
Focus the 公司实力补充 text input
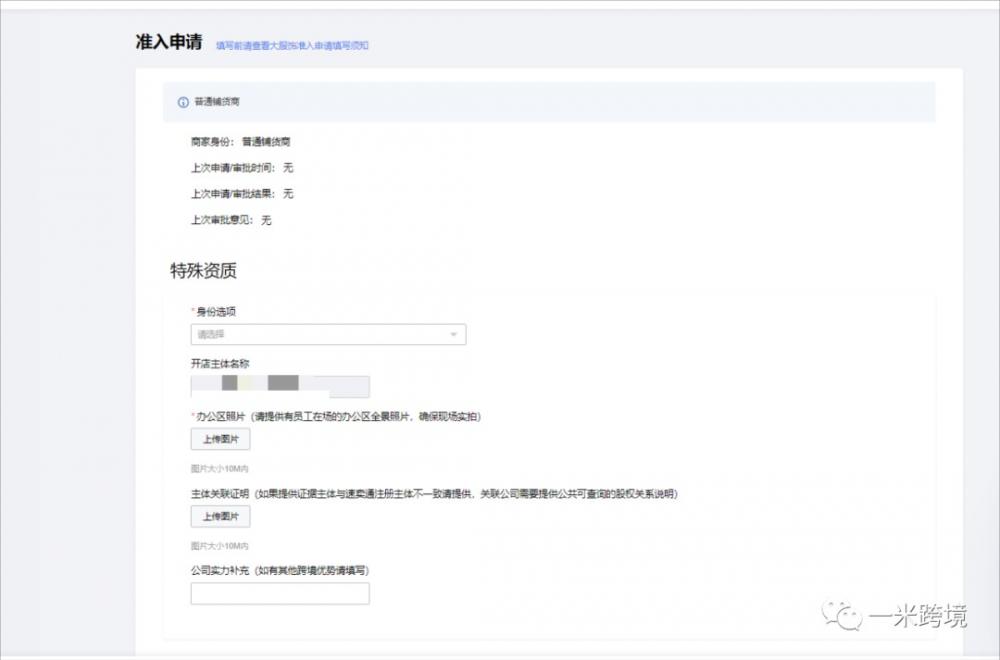(280, 594)
